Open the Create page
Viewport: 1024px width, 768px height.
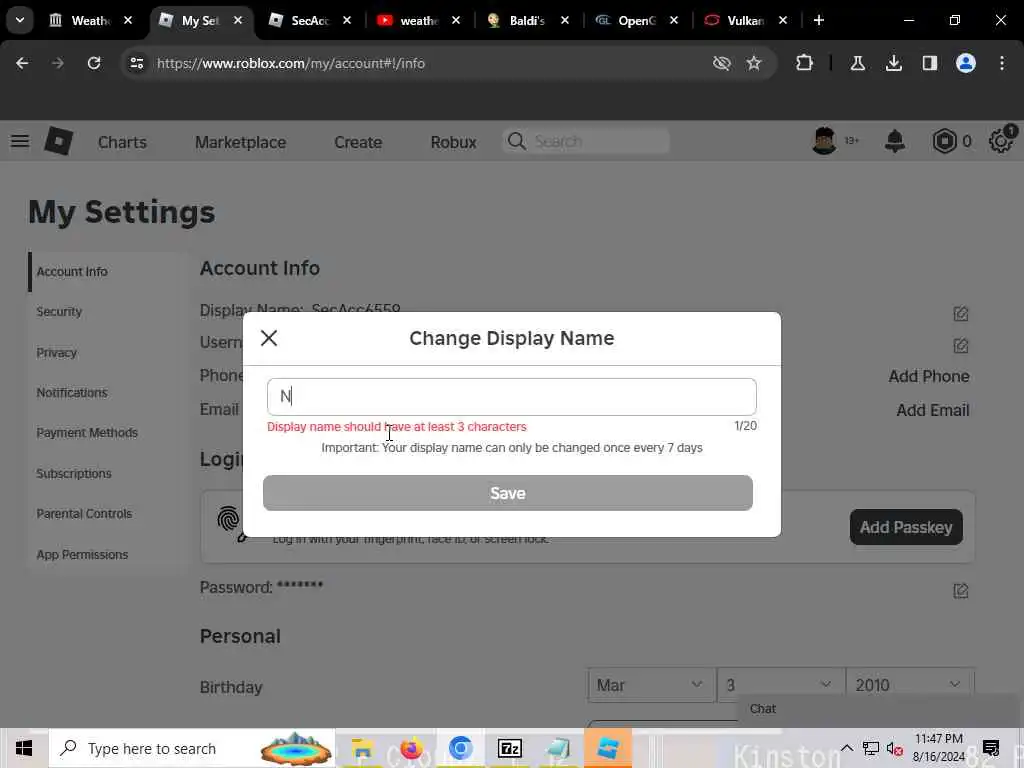click(358, 142)
